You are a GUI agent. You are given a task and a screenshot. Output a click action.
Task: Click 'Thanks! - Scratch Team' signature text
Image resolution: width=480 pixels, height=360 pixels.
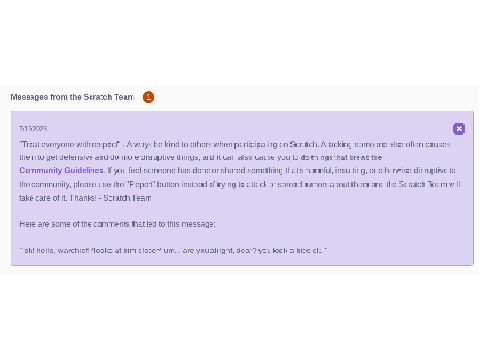[110, 198]
